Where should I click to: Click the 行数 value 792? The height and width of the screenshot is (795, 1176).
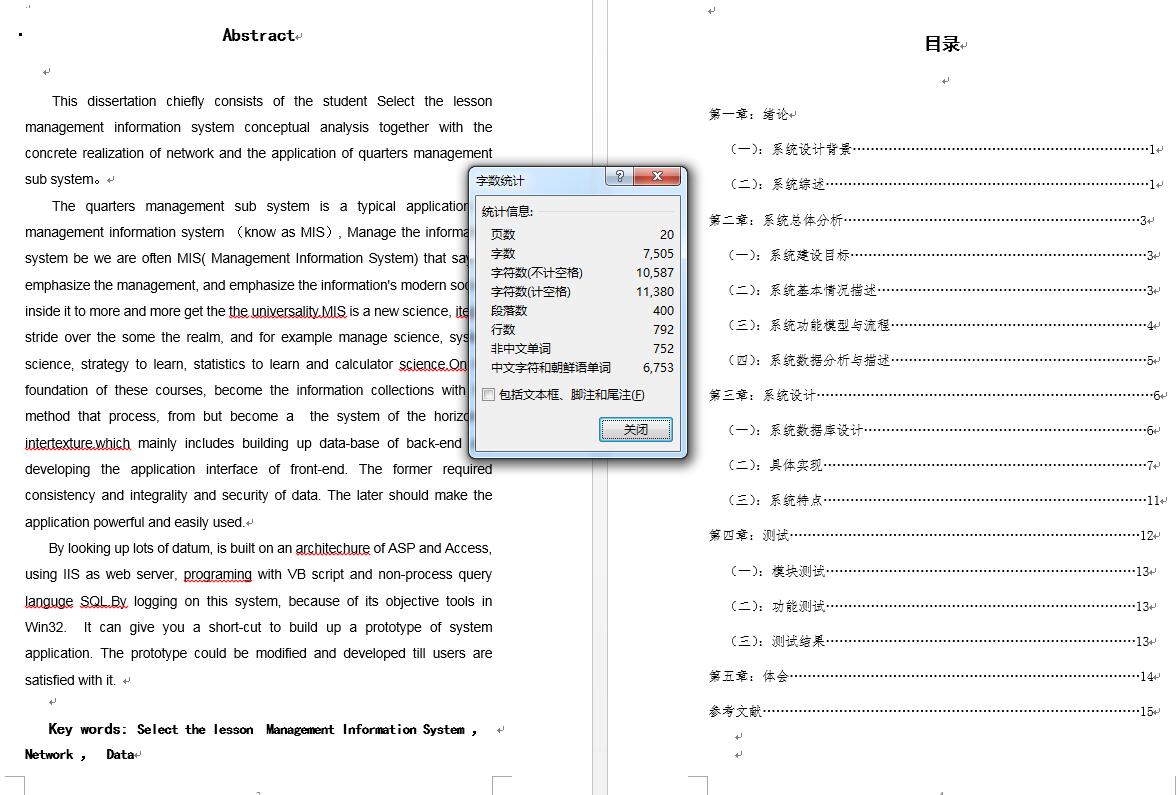click(663, 329)
